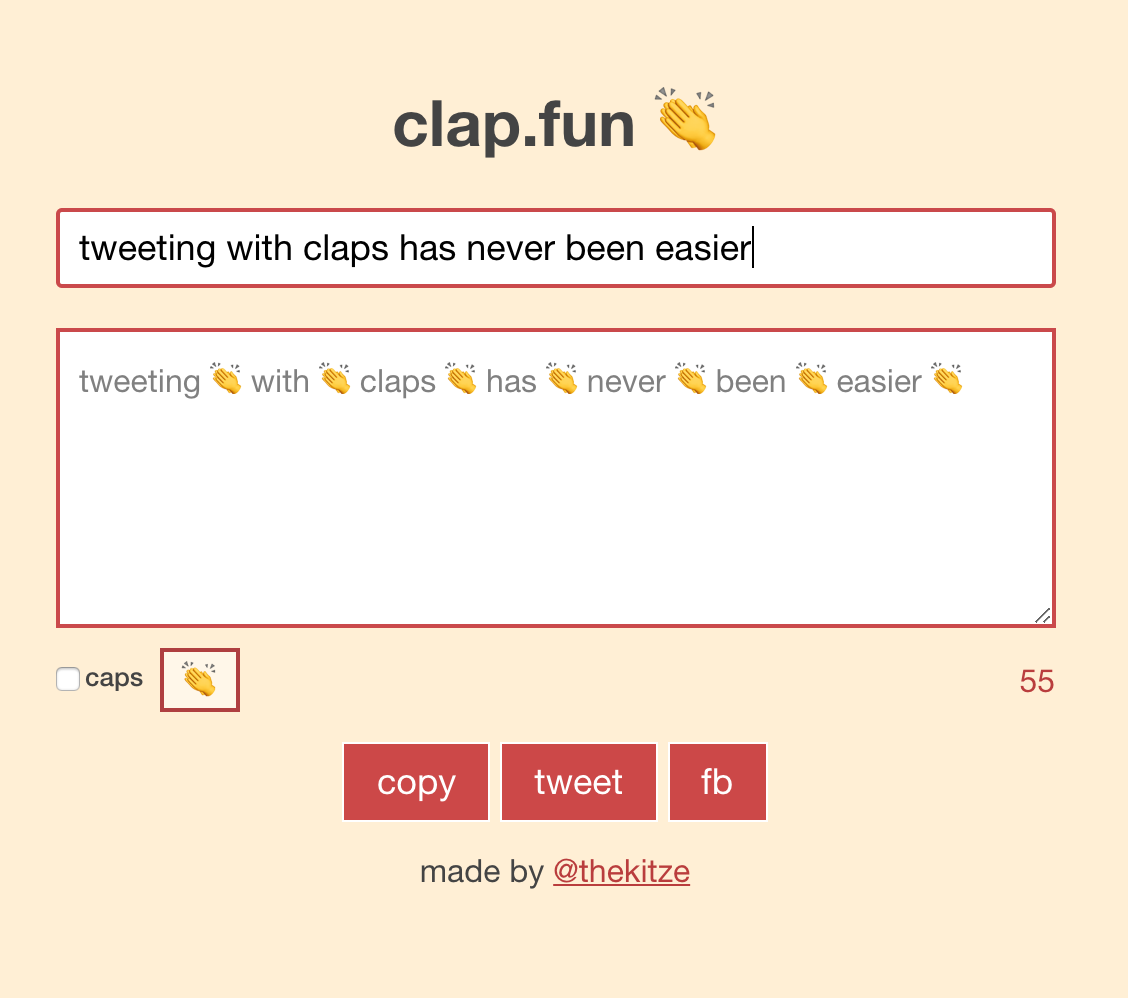The width and height of the screenshot is (1128, 998).
Task: Share the clapified text via the fb button
Action: pyautogui.click(x=717, y=782)
